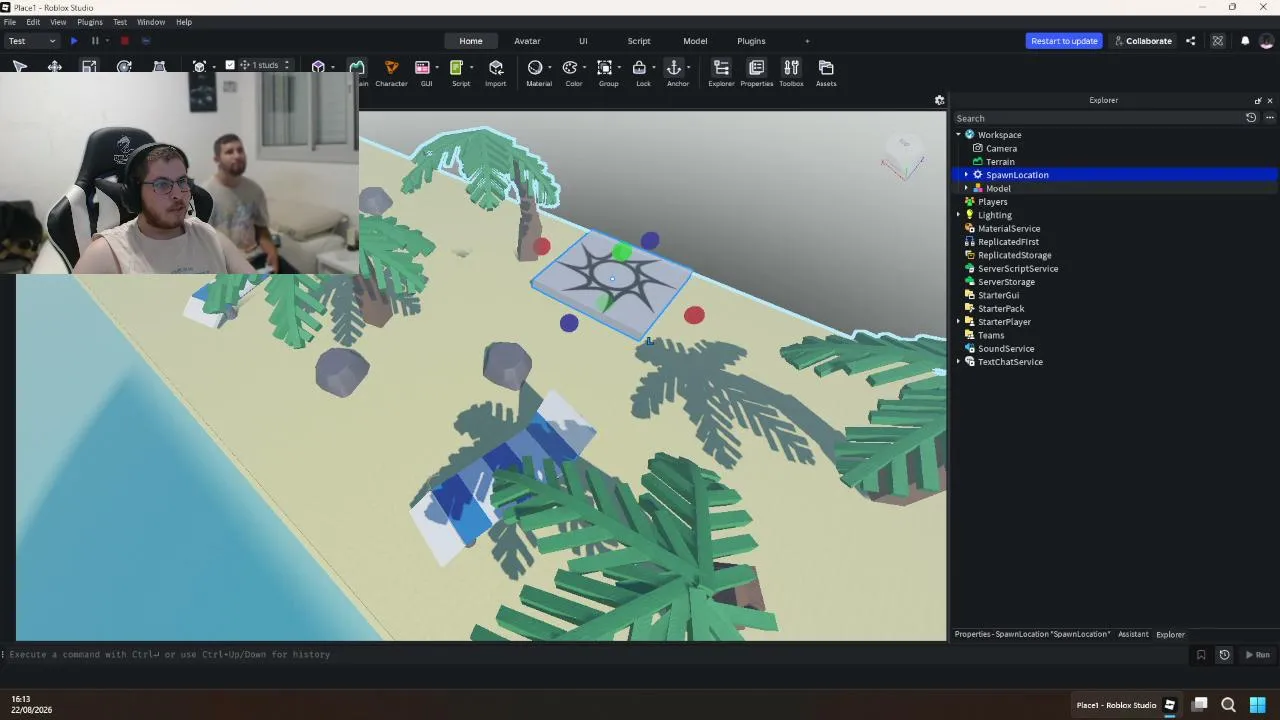Toggle the move snapping studs checkbox

click(x=230, y=65)
